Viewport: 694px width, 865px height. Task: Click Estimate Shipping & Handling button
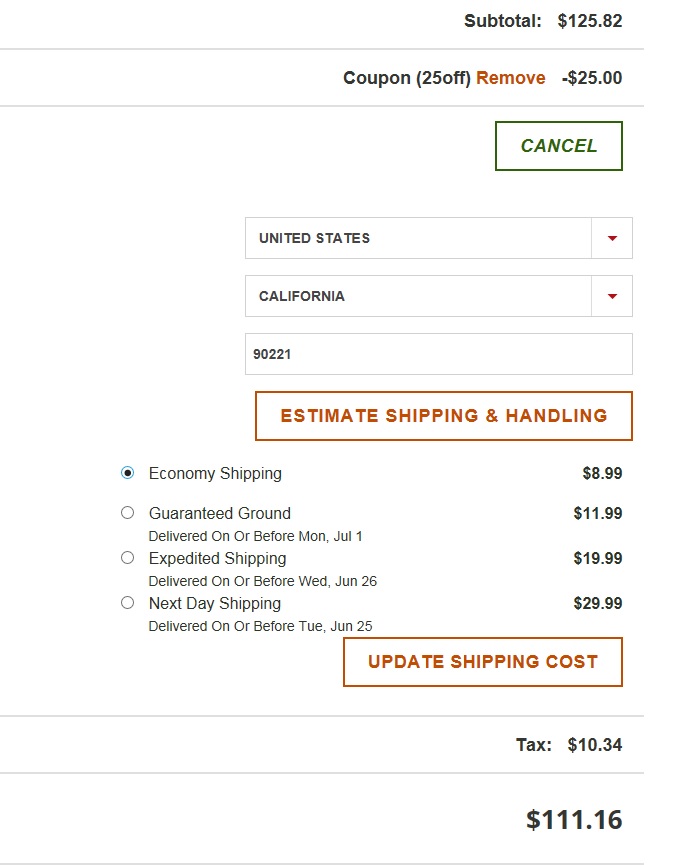pos(444,416)
